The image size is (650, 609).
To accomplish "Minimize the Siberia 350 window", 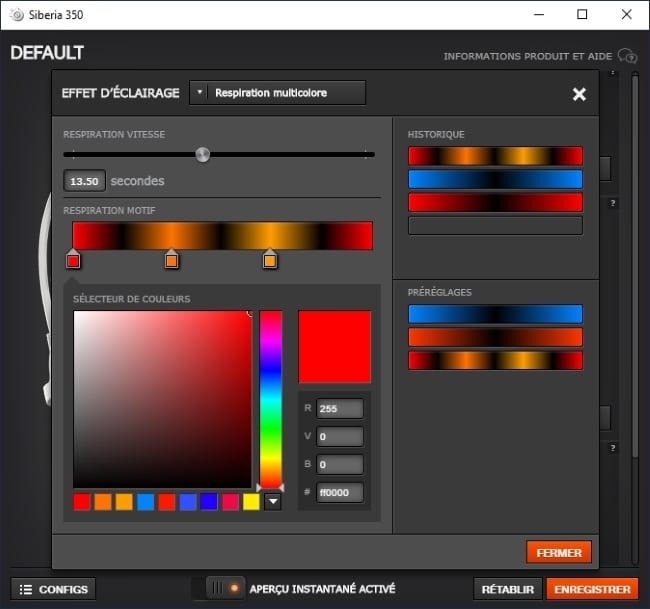I will coord(539,15).
